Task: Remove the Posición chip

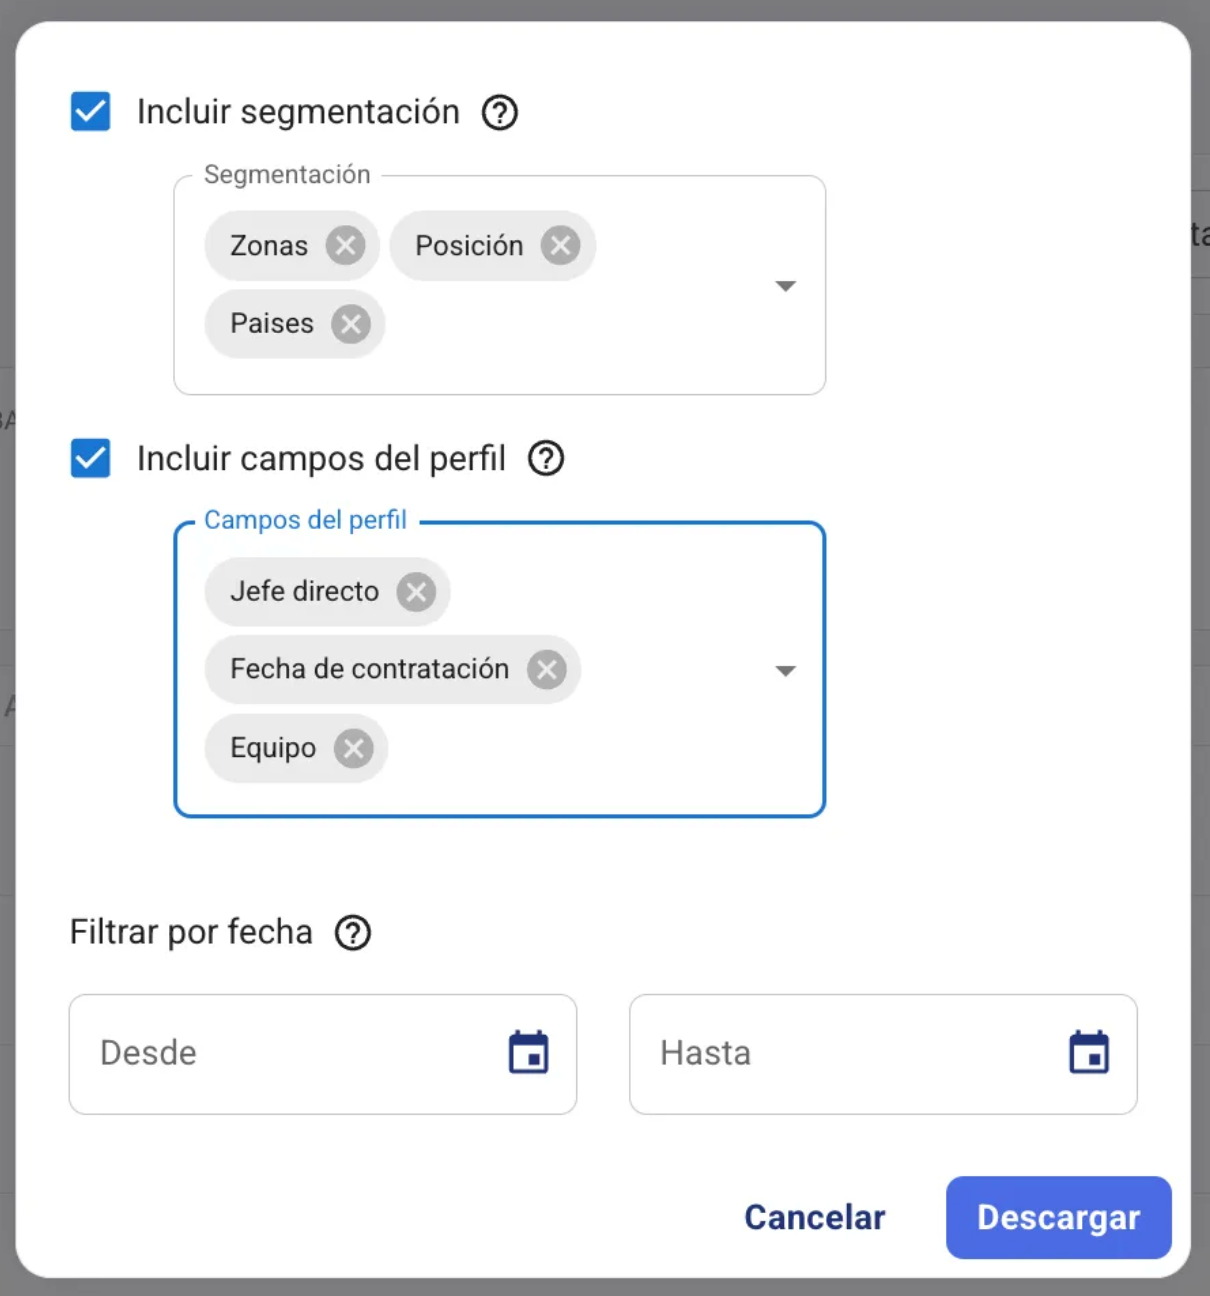Action: pos(560,245)
